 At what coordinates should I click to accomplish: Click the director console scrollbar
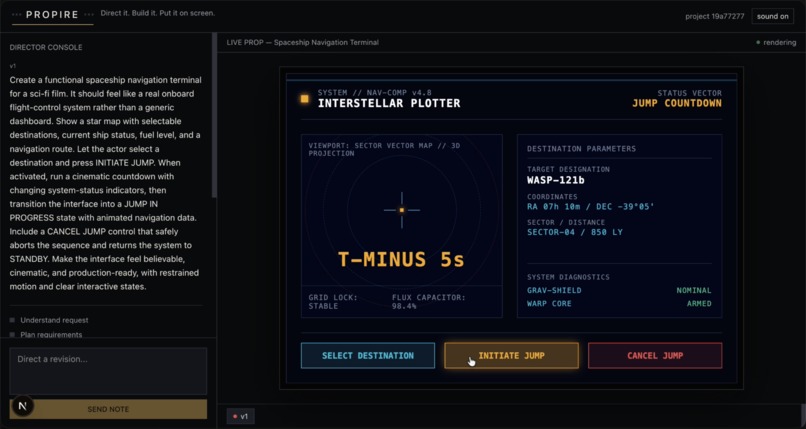[214, 115]
